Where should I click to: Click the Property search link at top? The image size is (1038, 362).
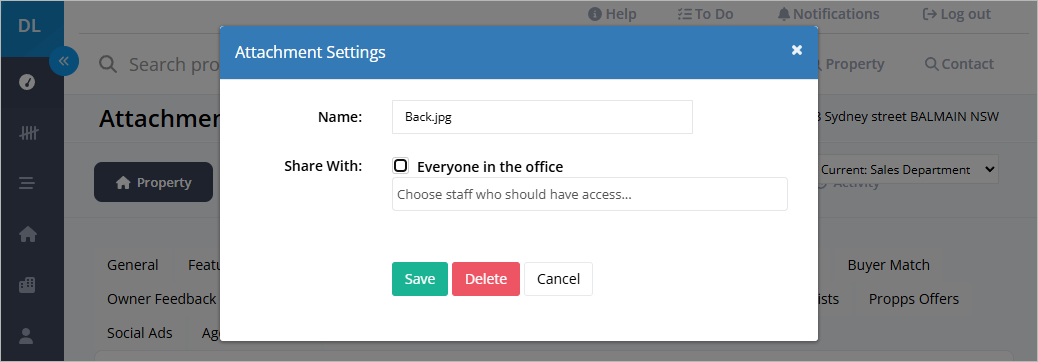[x=851, y=64]
